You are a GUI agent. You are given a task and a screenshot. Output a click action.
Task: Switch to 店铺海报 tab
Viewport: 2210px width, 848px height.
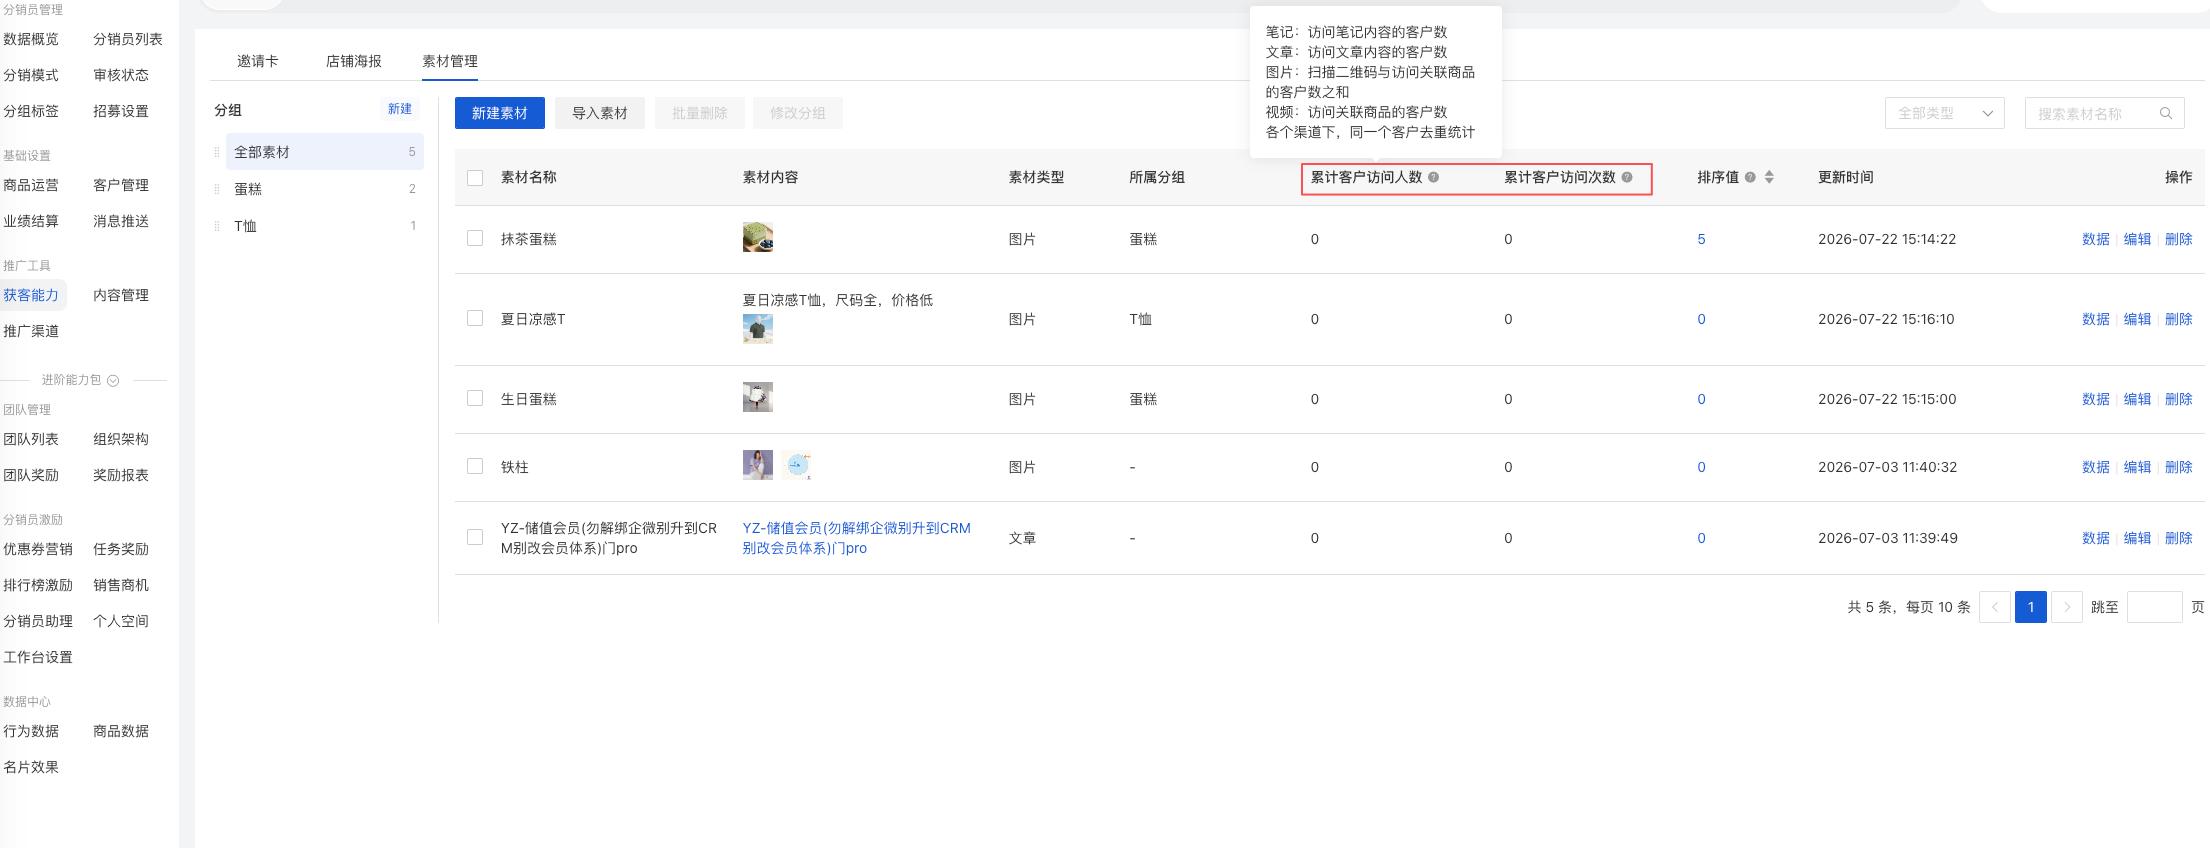[353, 61]
